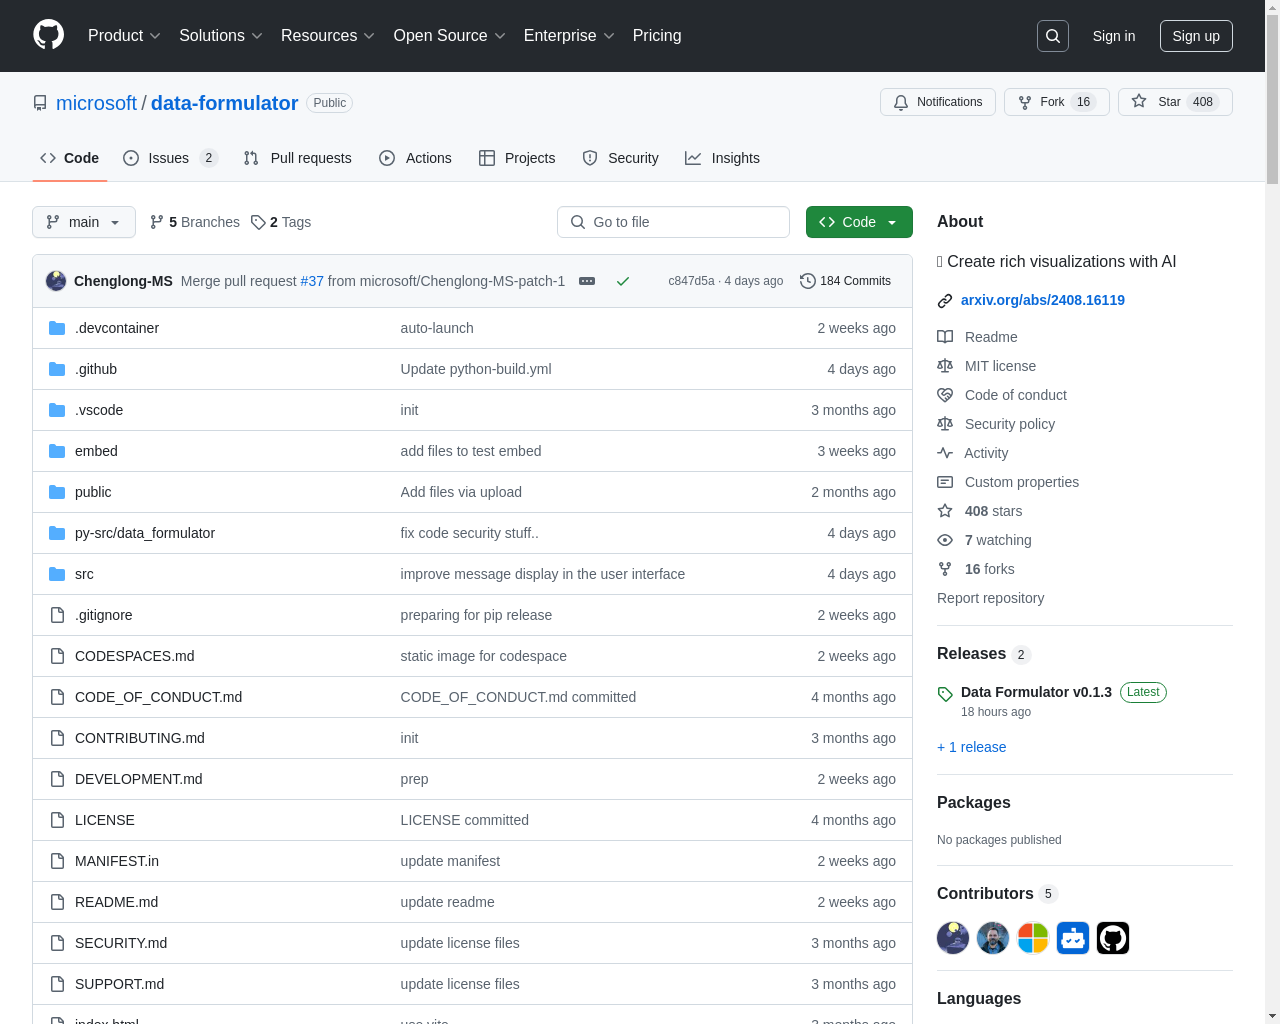Click the README.md file icon
The height and width of the screenshot is (1024, 1280).
pyautogui.click(x=57, y=902)
